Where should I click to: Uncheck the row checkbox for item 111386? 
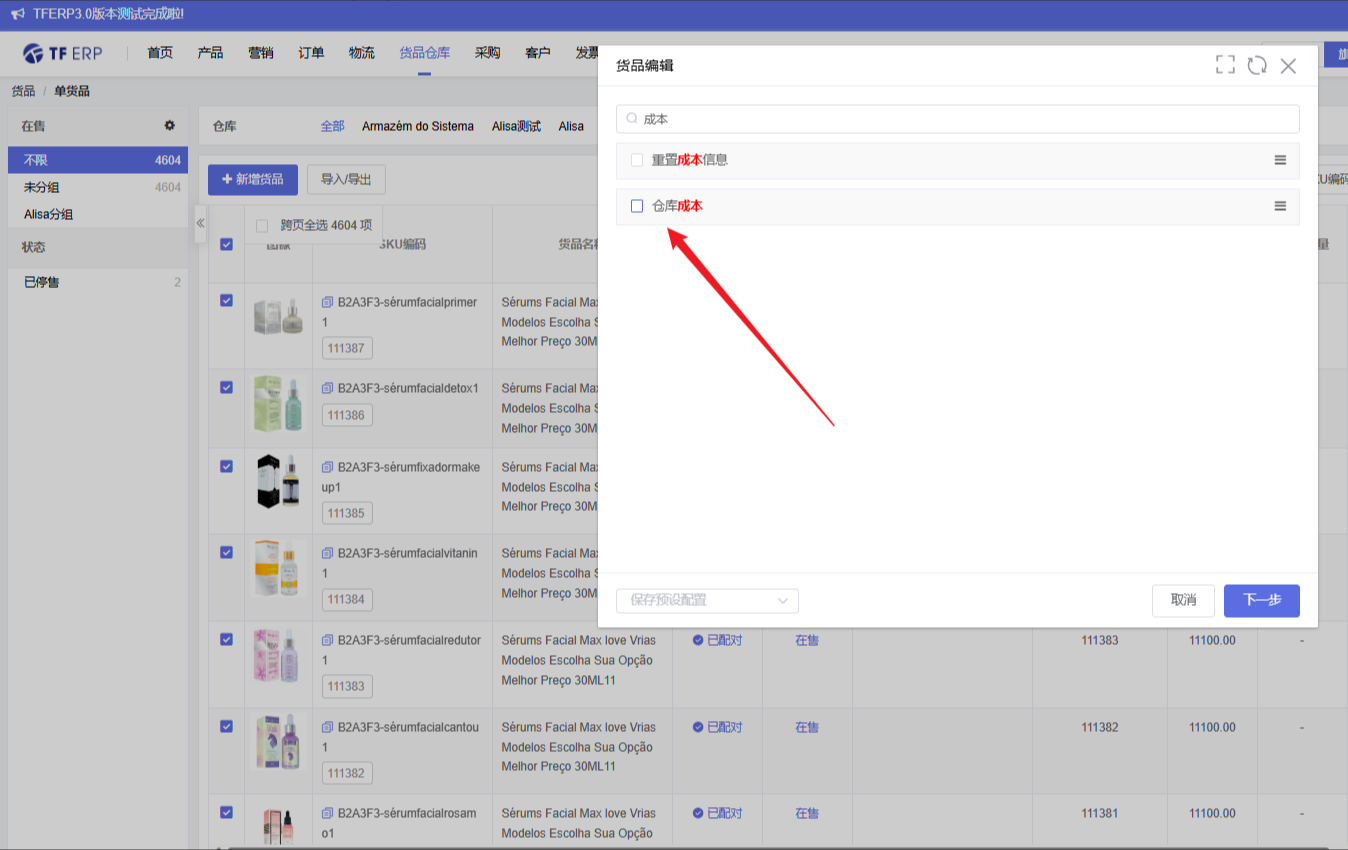tap(226, 387)
